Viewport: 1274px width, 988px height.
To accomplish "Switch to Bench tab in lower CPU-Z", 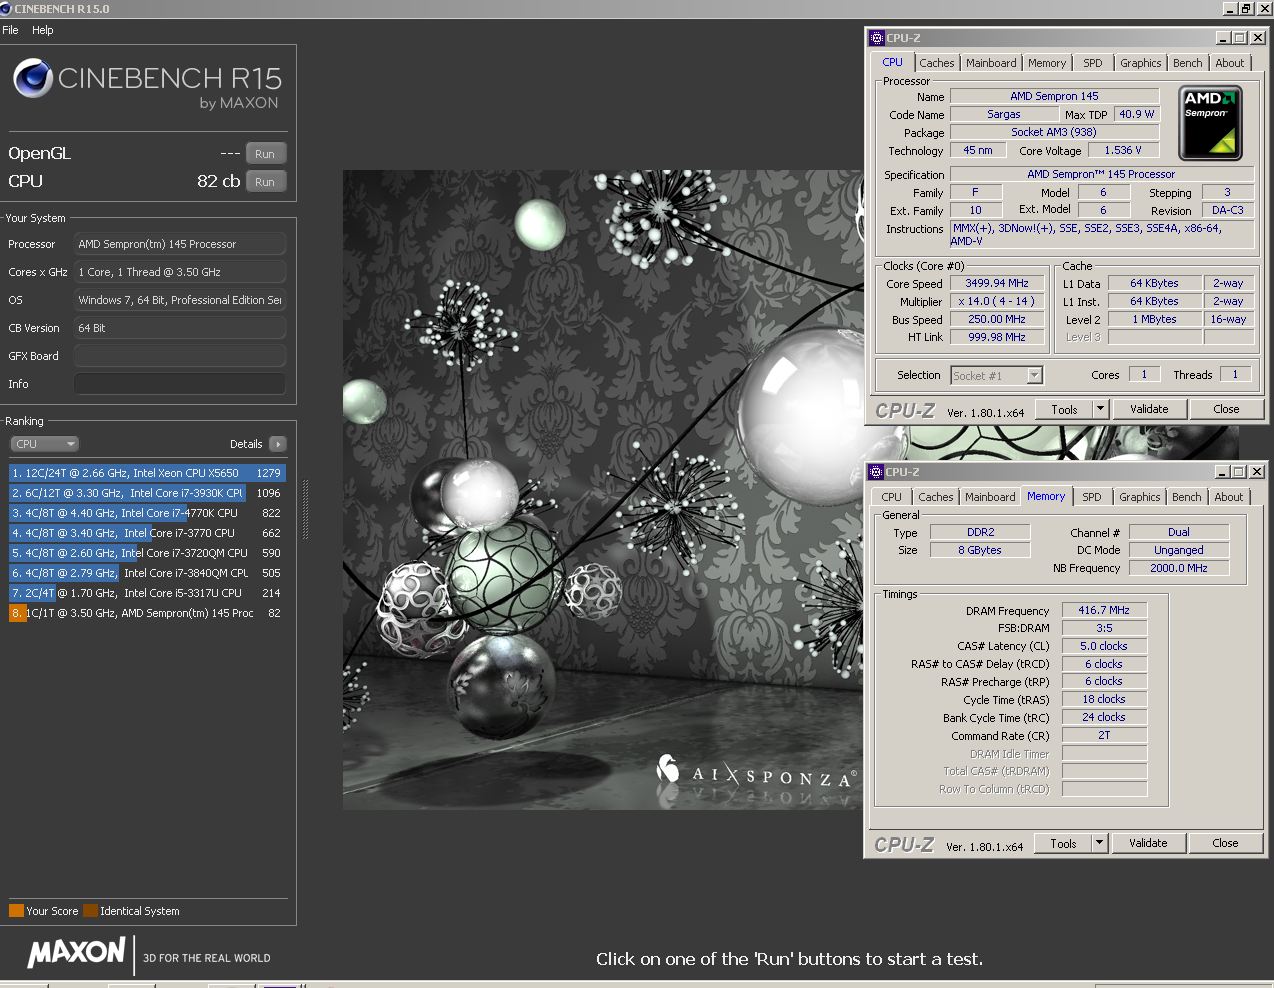I will pos(1187,497).
